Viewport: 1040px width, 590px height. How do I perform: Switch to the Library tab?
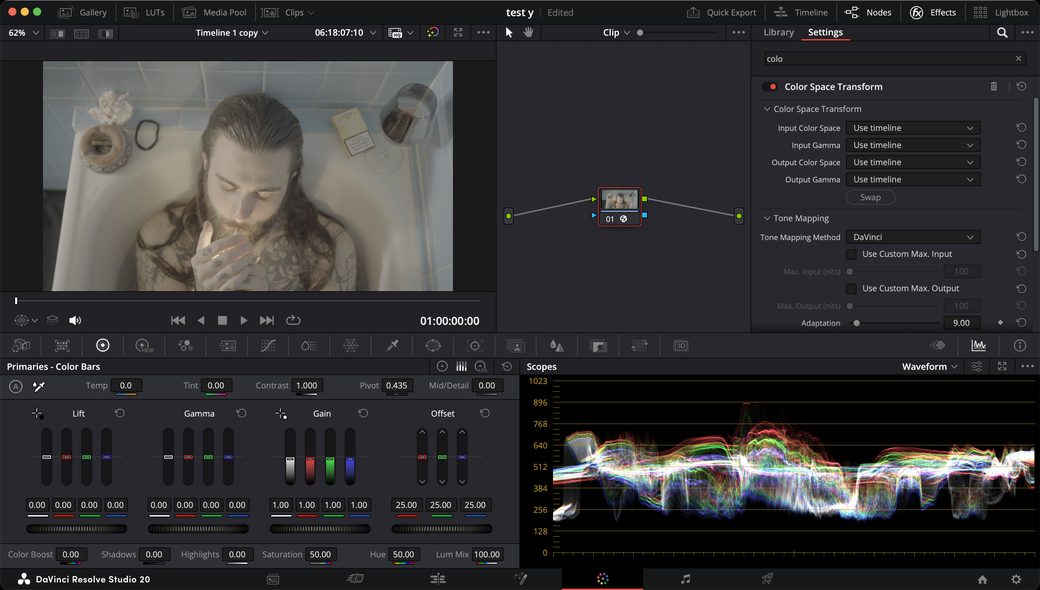[x=778, y=32]
